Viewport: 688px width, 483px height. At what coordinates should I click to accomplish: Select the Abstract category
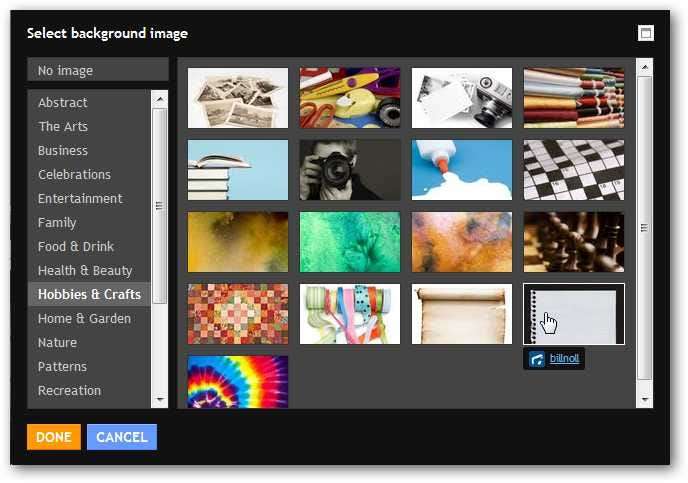click(89, 102)
